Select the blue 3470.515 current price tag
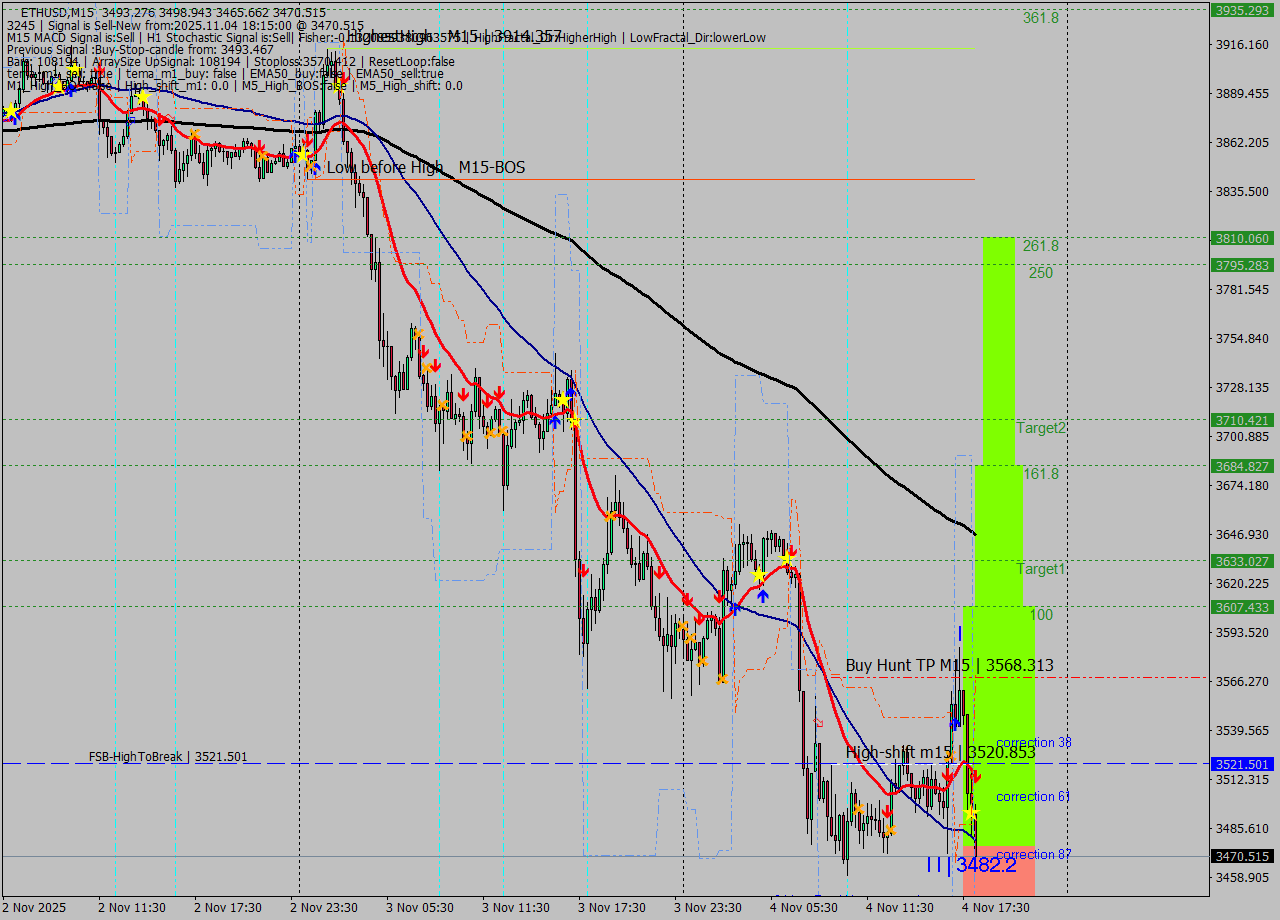The height and width of the screenshot is (920, 1280). click(x=1242, y=855)
